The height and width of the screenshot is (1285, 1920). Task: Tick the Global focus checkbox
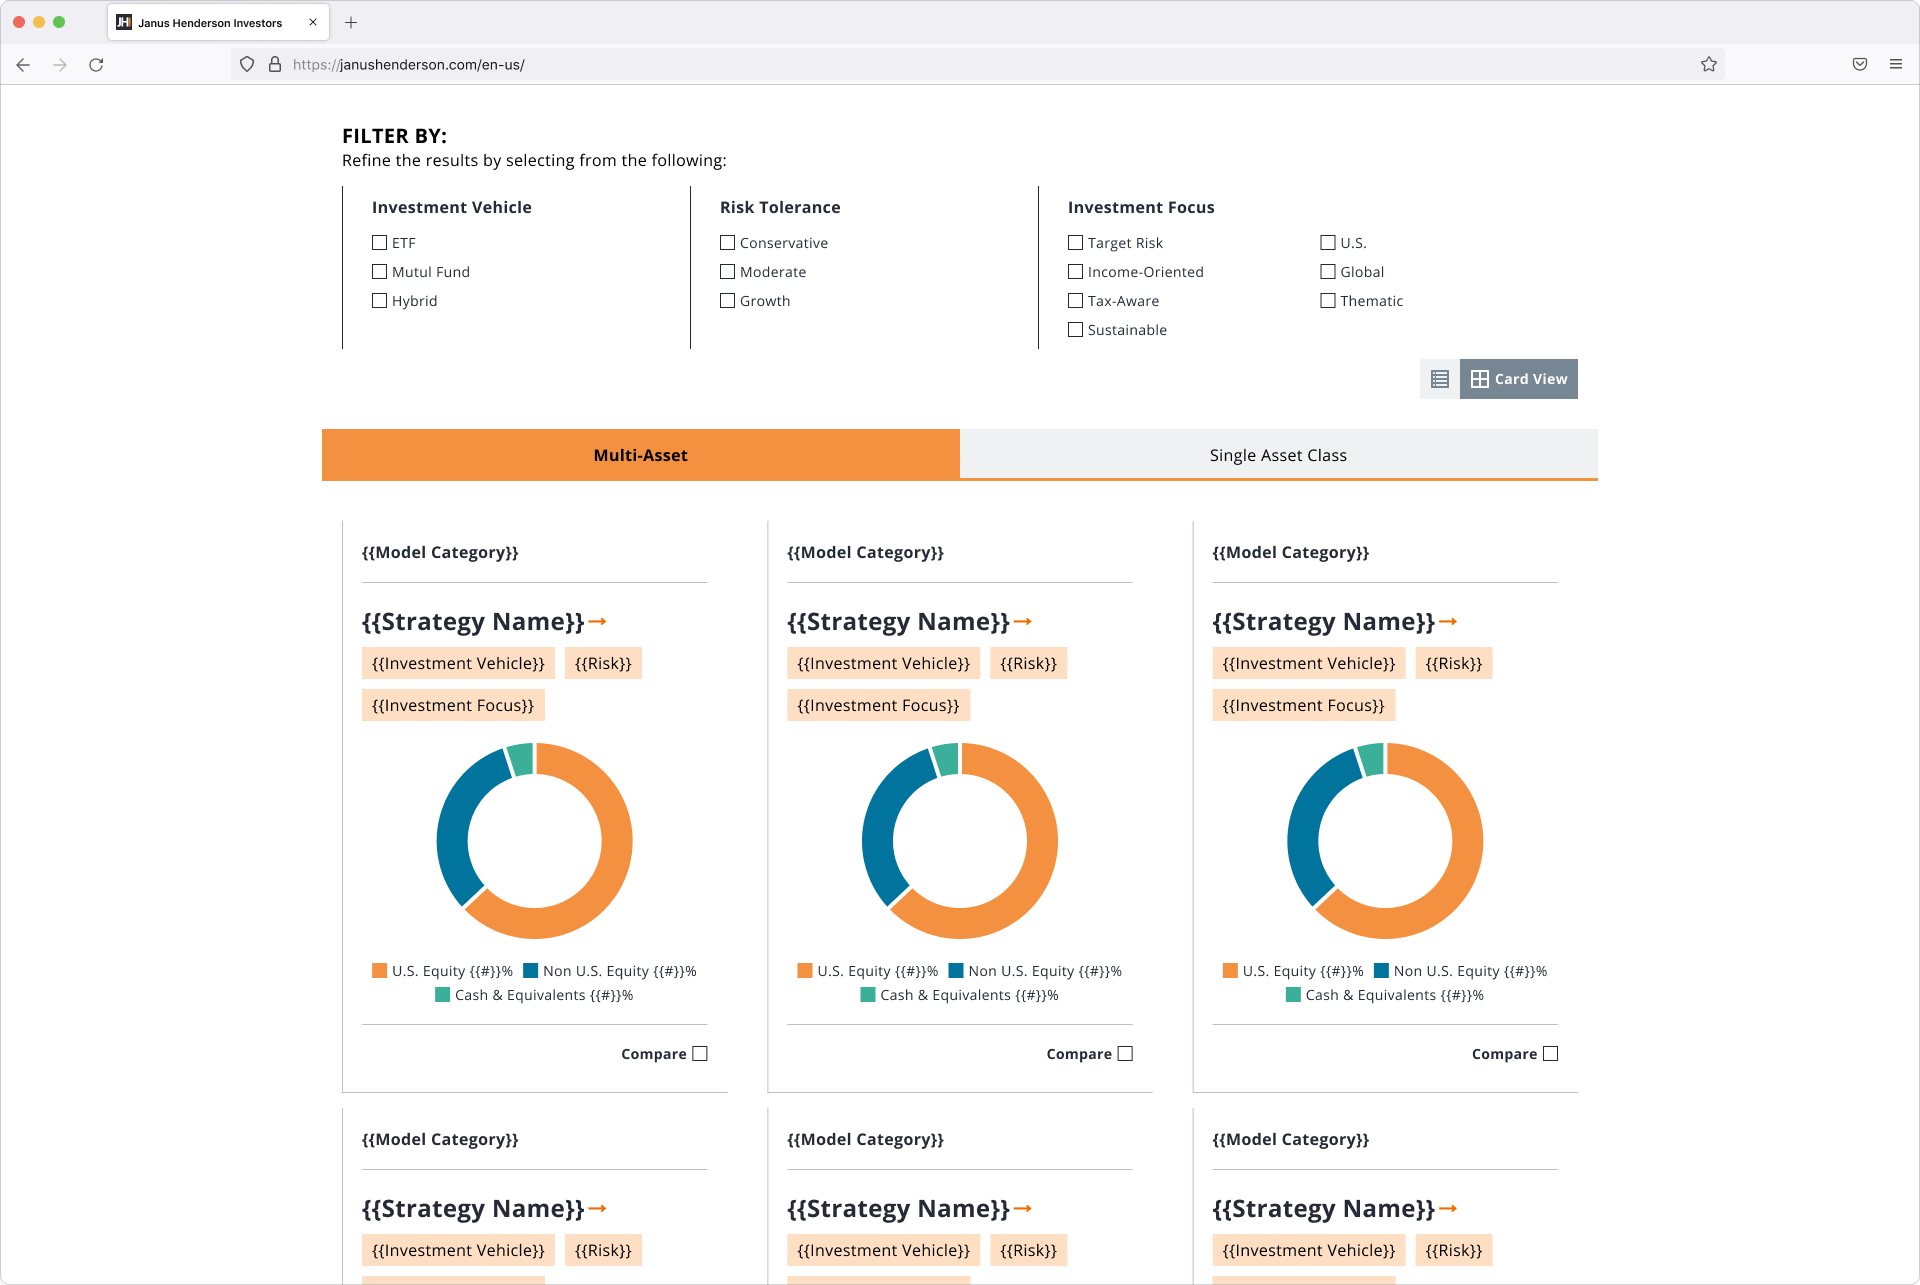click(x=1328, y=272)
